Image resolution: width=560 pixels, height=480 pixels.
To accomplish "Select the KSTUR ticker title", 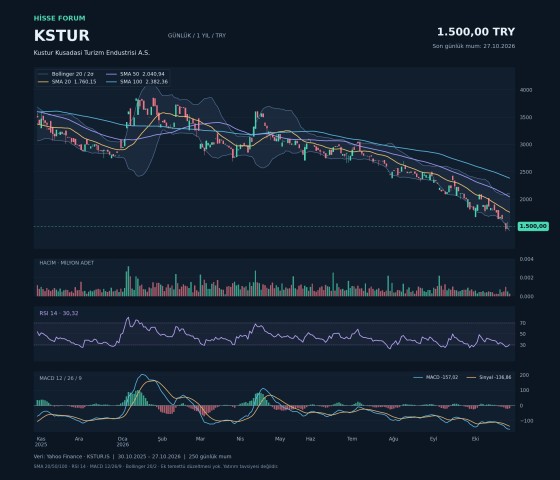I will pyautogui.click(x=61, y=36).
